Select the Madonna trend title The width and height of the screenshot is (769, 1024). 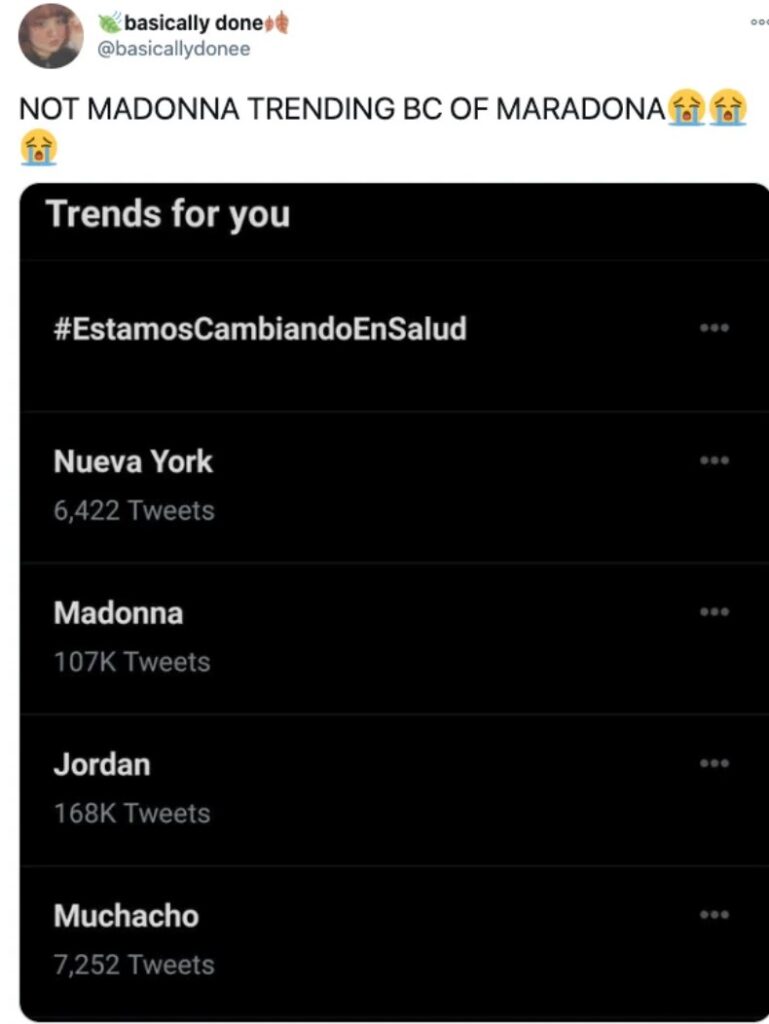click(118, 612)
